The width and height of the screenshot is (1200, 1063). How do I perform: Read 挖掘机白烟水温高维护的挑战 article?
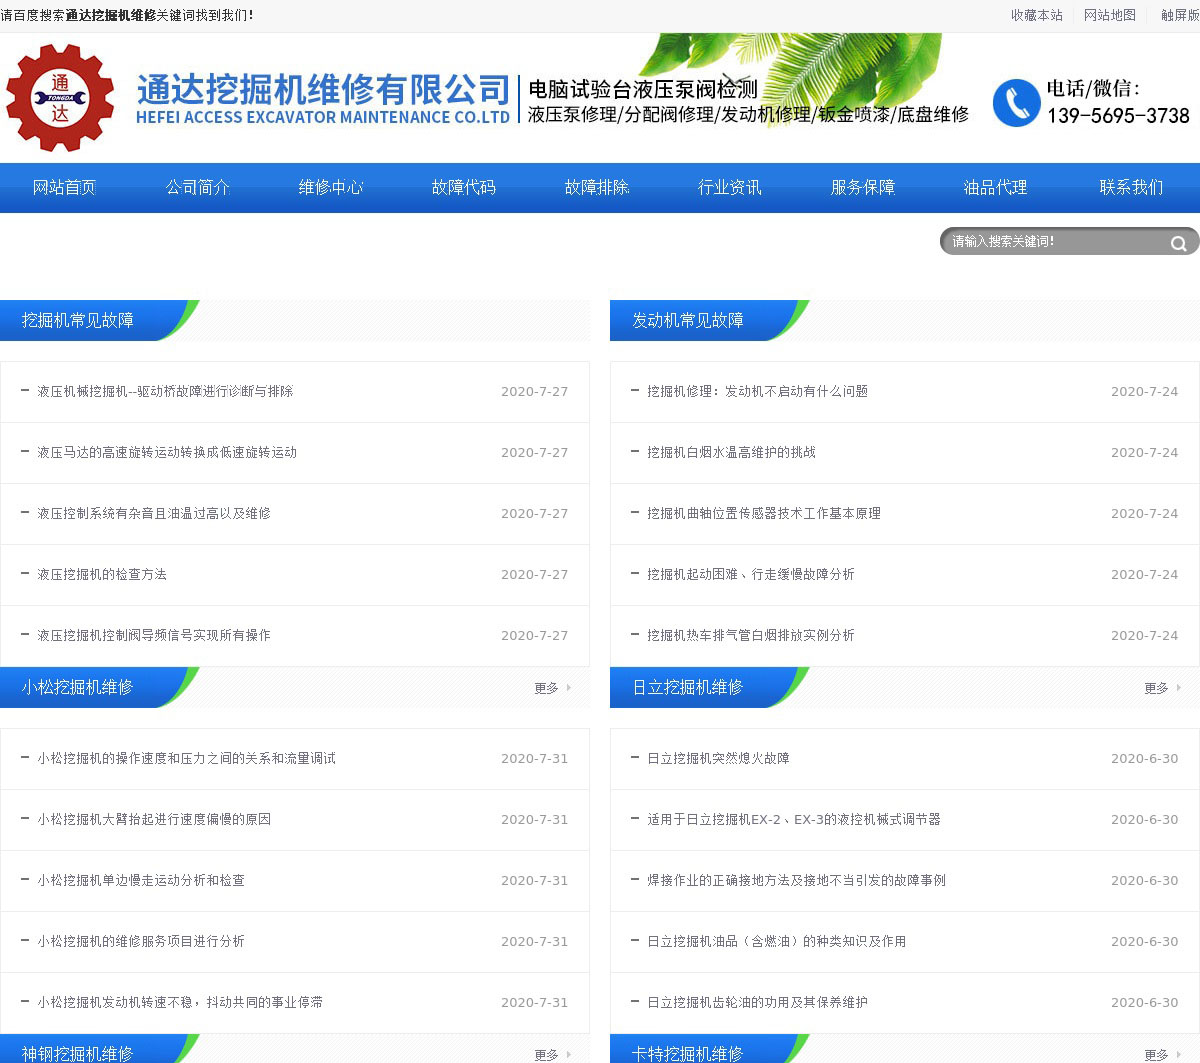731,453
